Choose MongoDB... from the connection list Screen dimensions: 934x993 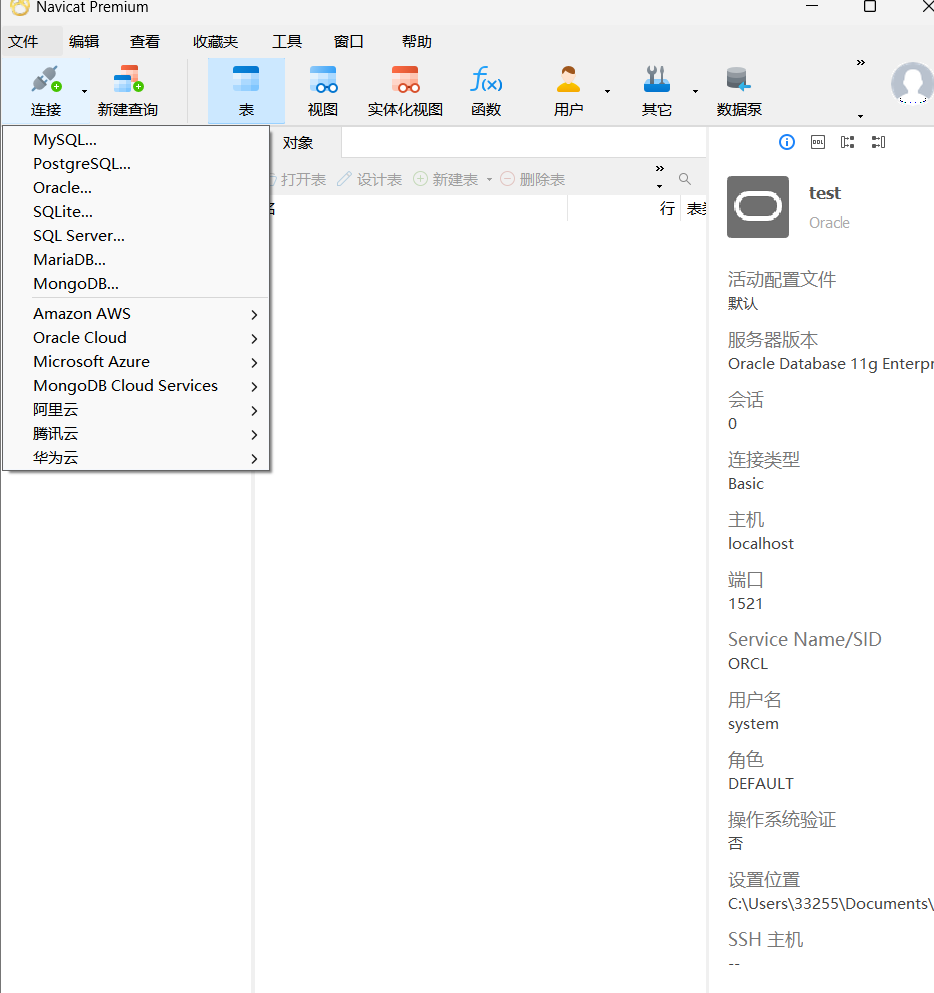click(136, 284)
